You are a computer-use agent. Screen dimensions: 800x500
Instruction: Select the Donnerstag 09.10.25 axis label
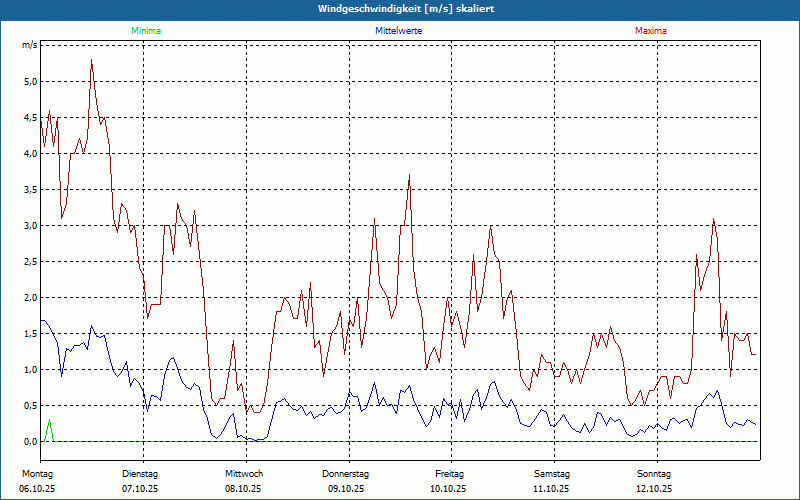tap(345, 481)
